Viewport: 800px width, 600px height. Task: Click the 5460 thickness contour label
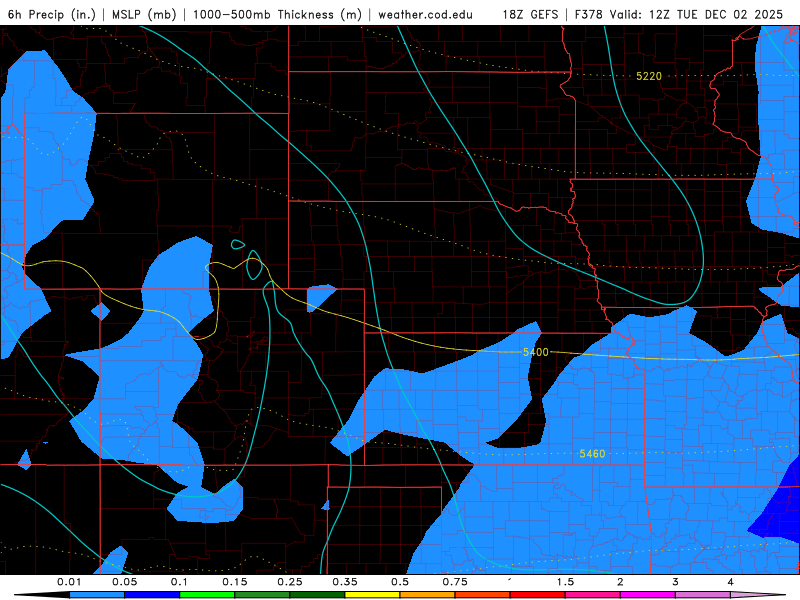pos(592,454)
